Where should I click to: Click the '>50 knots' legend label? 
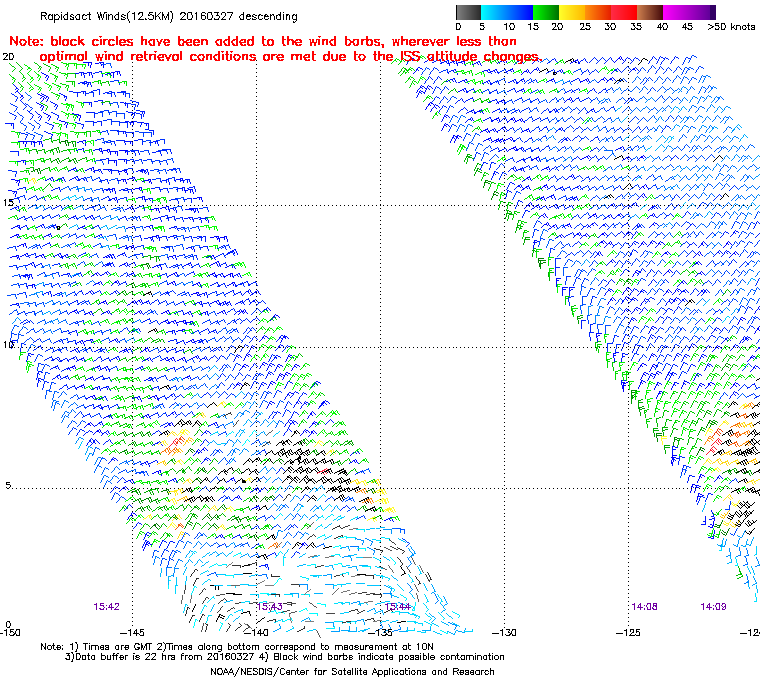pos(731,27)
